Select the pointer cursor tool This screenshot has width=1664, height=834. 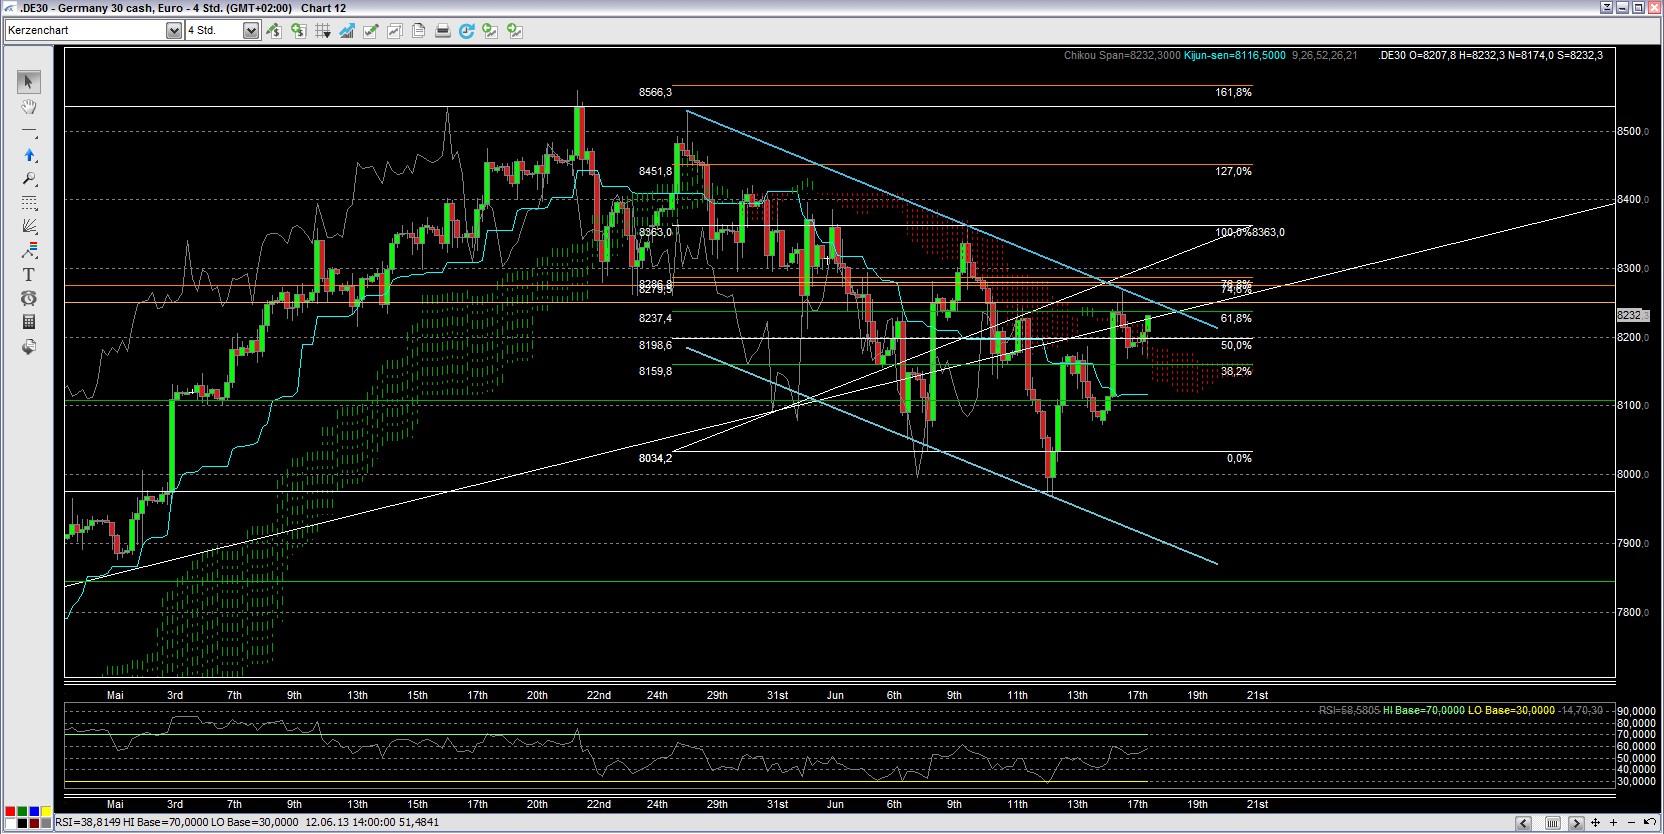29,82
